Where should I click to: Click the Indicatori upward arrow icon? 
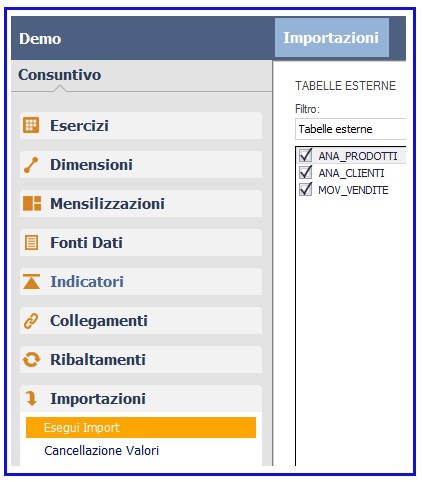click(32, 282)
